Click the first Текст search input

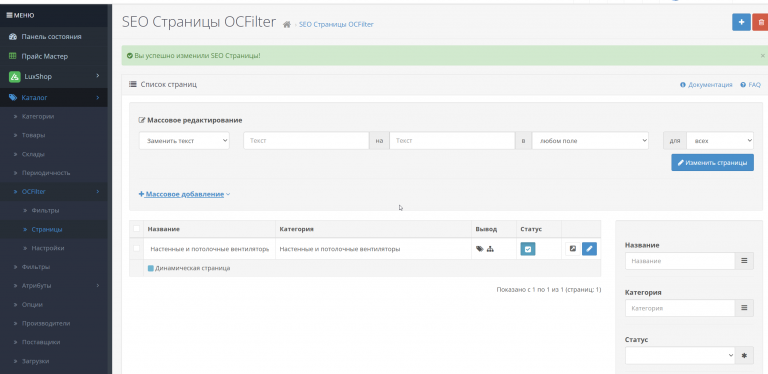(306, 140)
